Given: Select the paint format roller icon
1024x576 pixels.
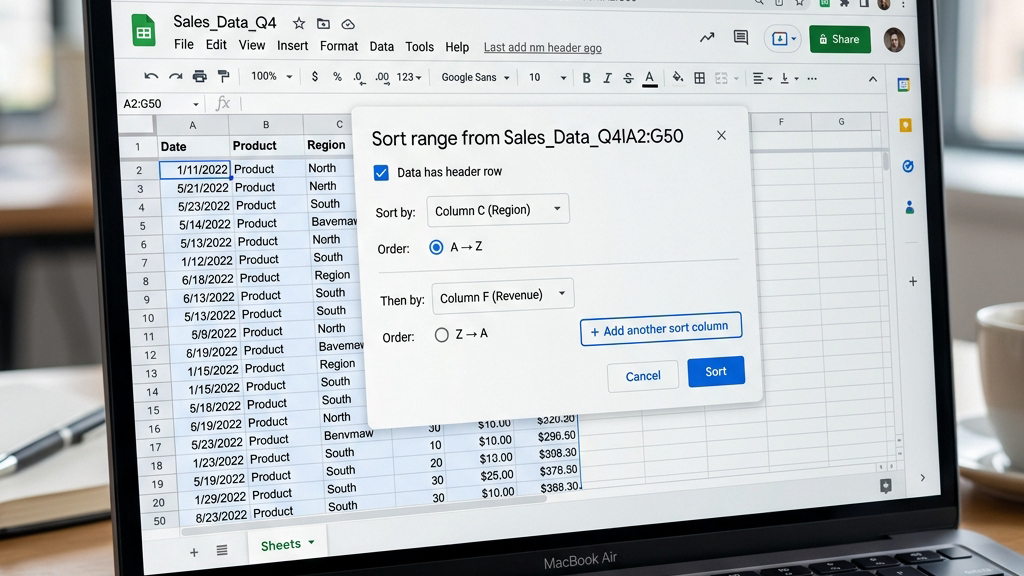Looking at the screenshot, I should [223, 76].
